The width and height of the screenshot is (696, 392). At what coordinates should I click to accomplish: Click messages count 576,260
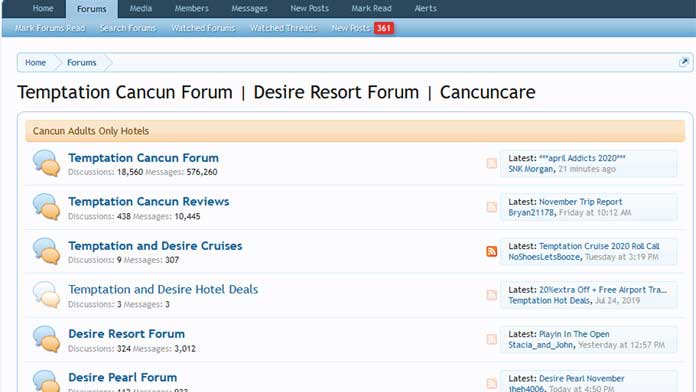(202, 172)
